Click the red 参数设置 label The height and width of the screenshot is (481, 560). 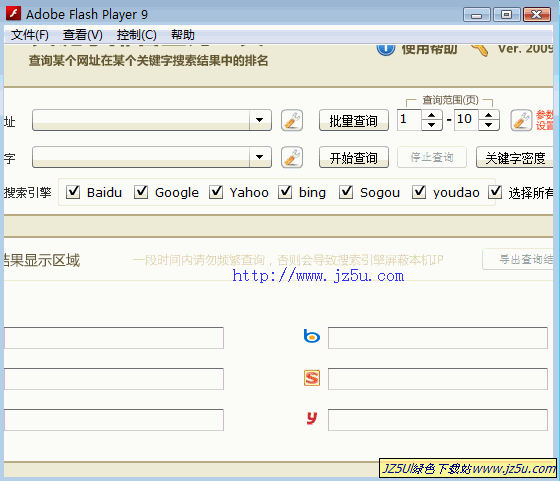(544, 120)
